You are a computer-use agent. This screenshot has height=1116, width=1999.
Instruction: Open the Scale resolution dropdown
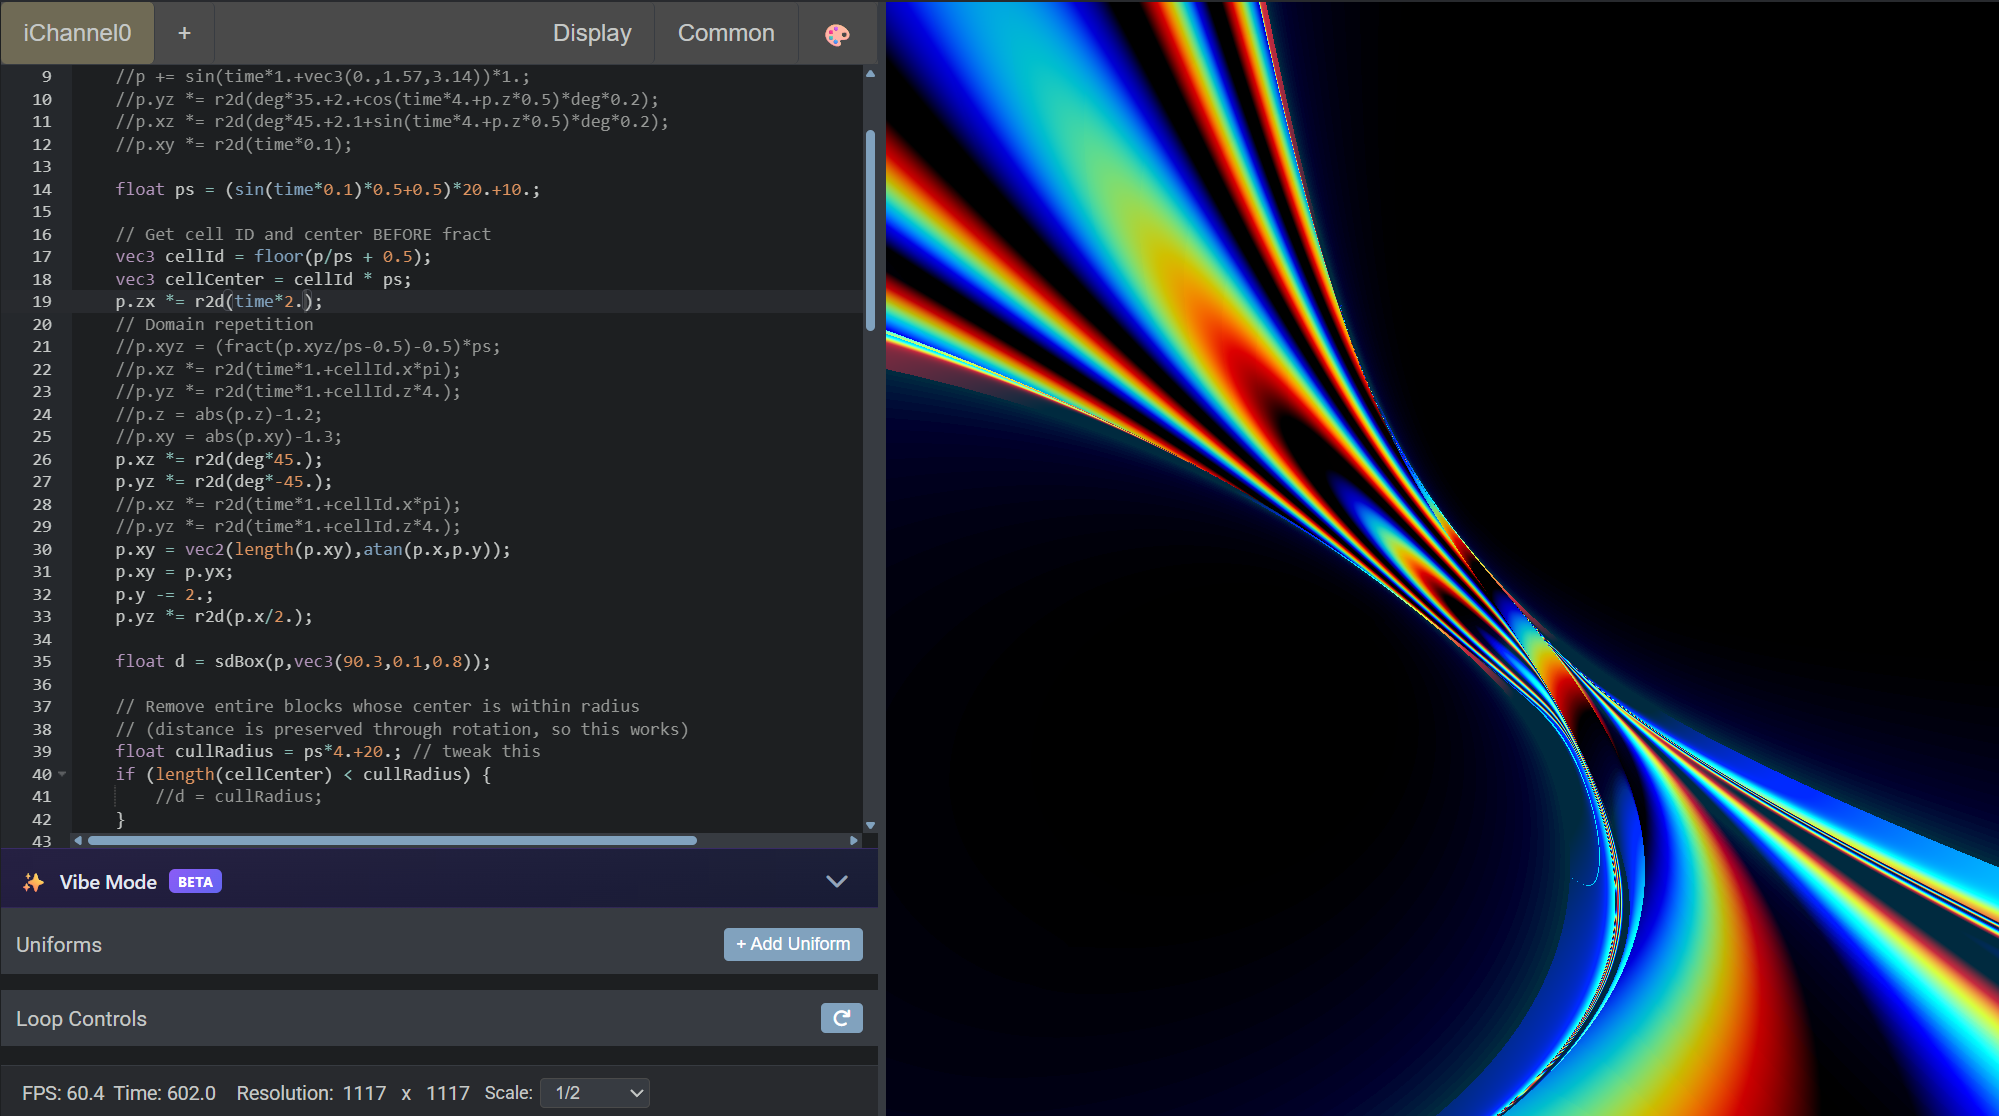click(x=594, y=1093)
